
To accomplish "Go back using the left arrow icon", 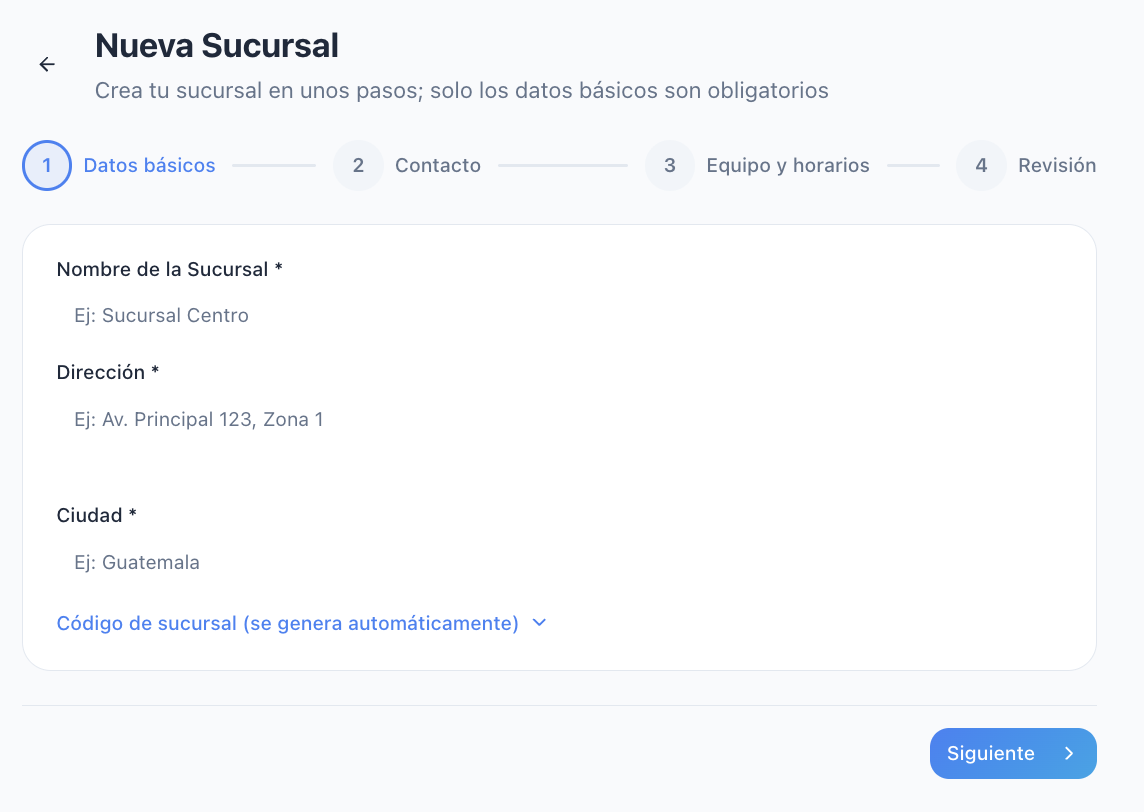I will (x=47, y=64).
